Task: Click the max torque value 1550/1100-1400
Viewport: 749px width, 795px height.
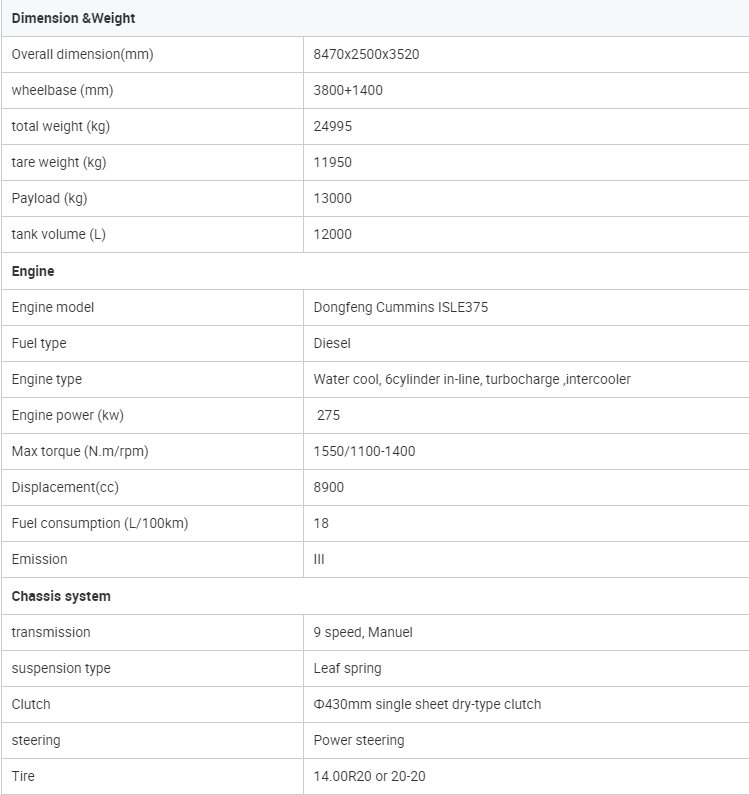Action: pyautogui.click(x=364, y=451)
